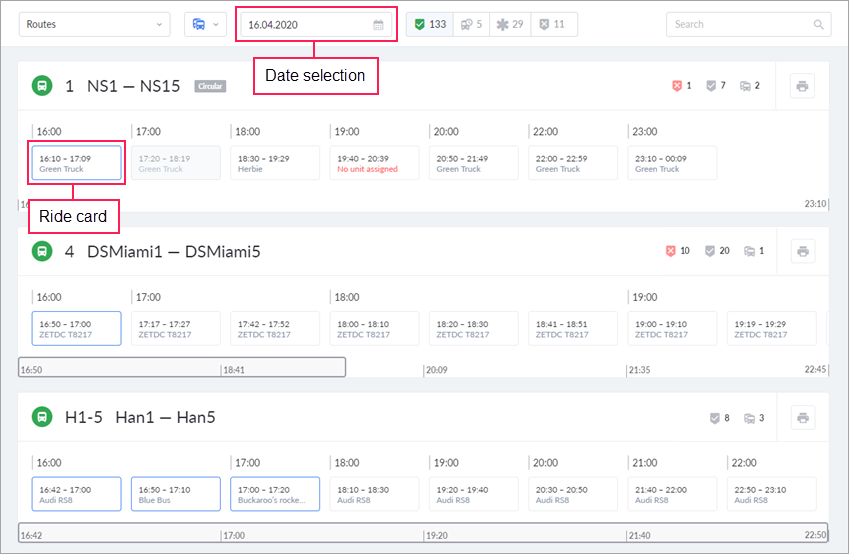Print the DSMiami1 — DSMiami5 route schedule
Screen dimensions: 849x554
click(x=802, y=251)
